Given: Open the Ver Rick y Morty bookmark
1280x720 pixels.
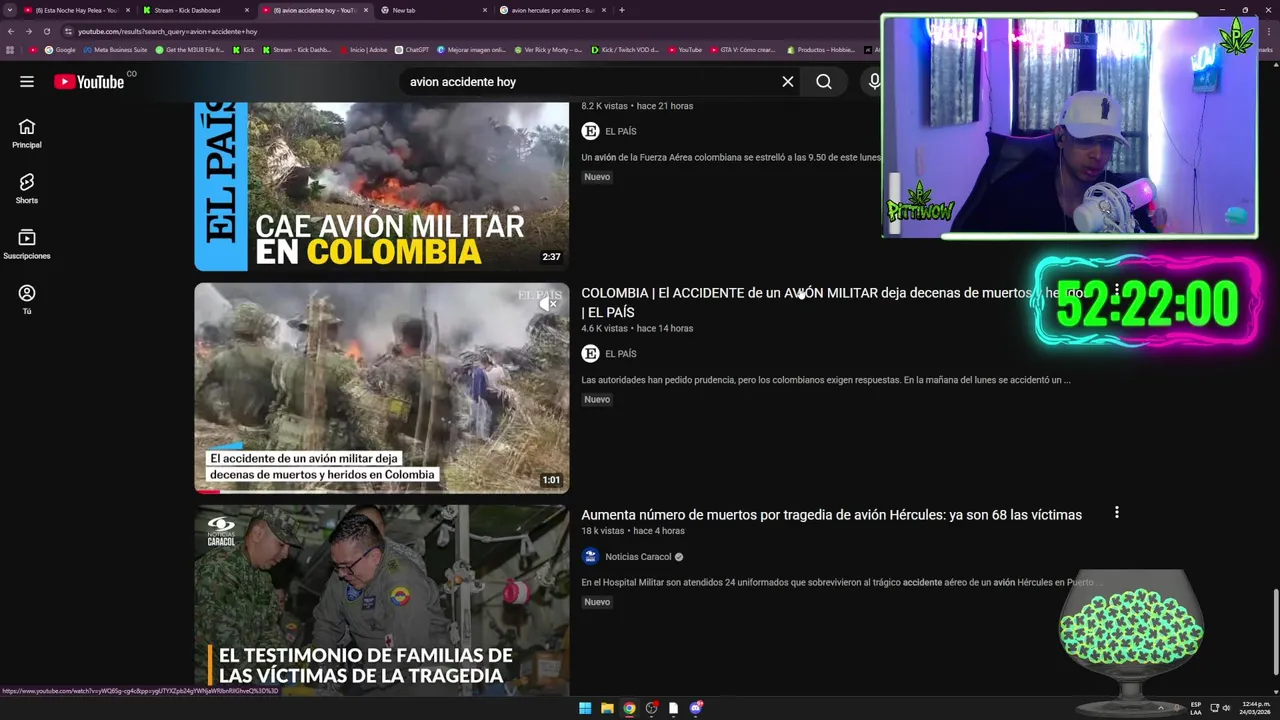Looking at the screenshot, I should pos(548,49).
